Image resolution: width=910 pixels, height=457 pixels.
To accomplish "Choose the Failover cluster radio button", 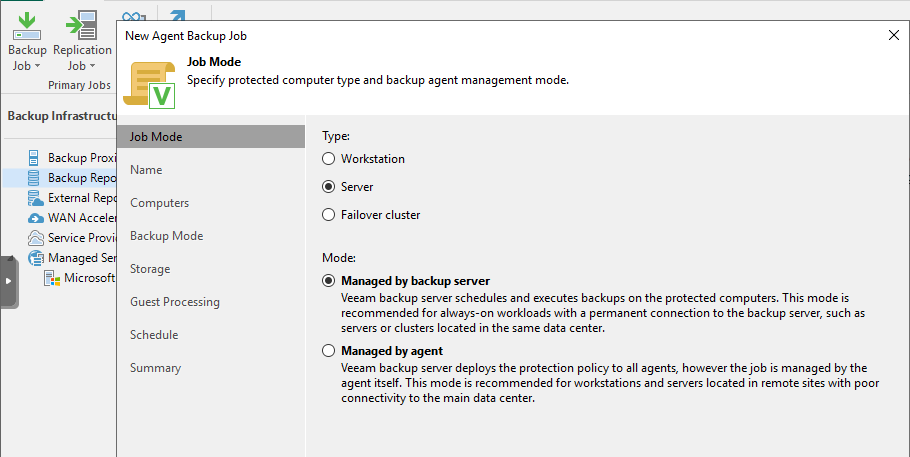I will [x=328, y=214].
